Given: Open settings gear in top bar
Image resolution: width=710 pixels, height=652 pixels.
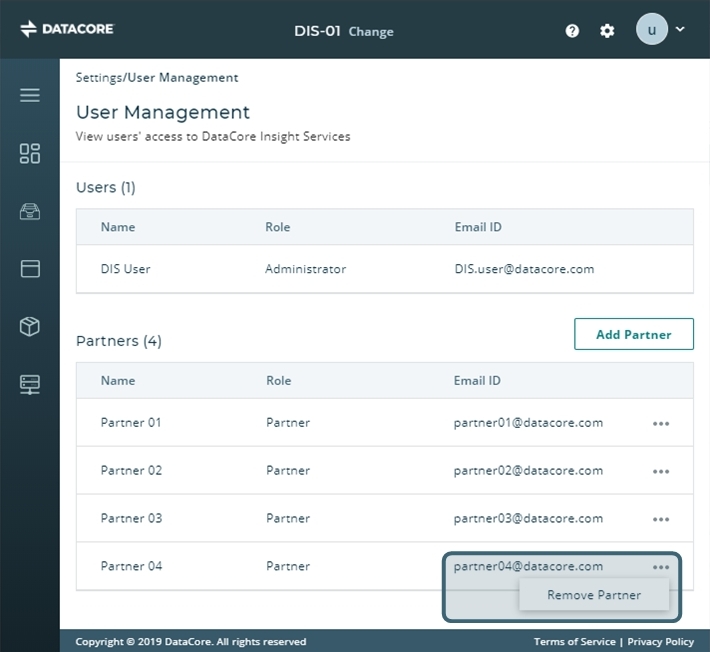Looking at the screenshot, I should point(607,31).
